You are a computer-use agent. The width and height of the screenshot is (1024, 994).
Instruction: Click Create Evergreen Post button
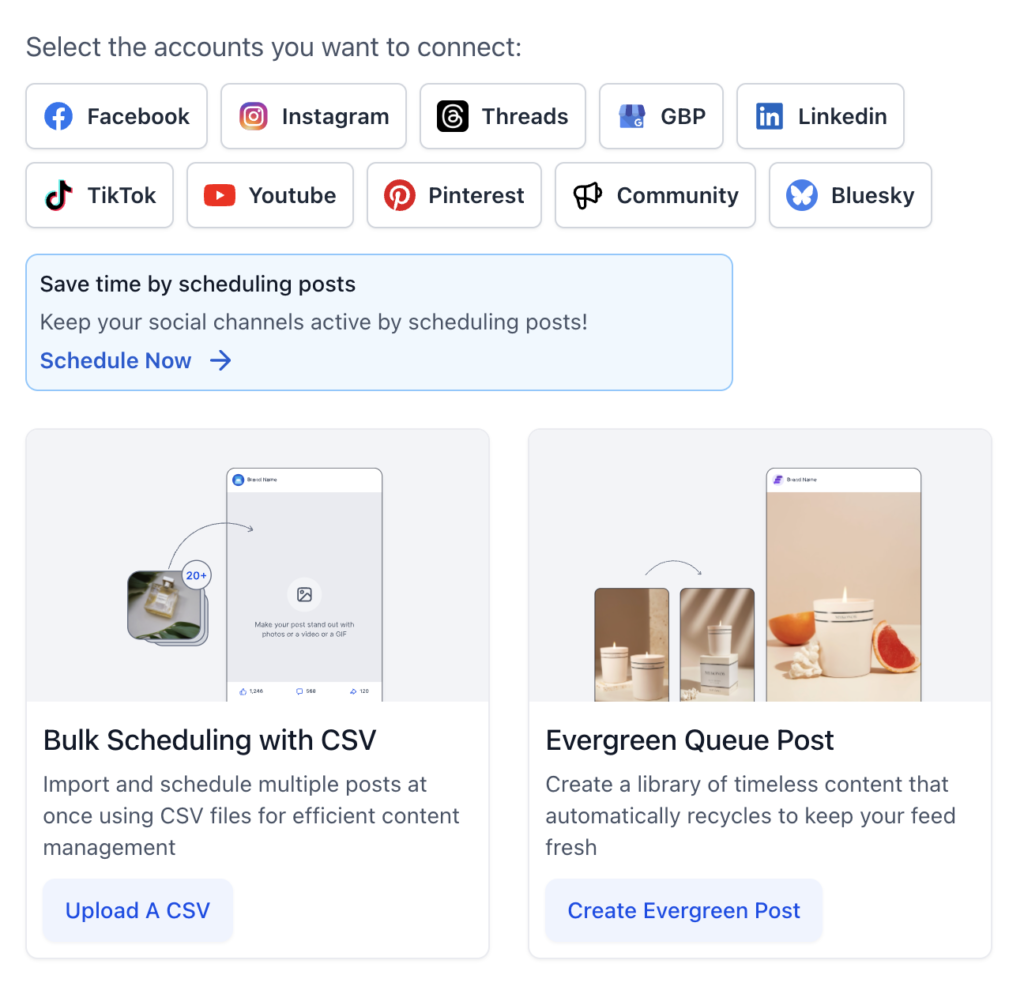click(684, 910)
